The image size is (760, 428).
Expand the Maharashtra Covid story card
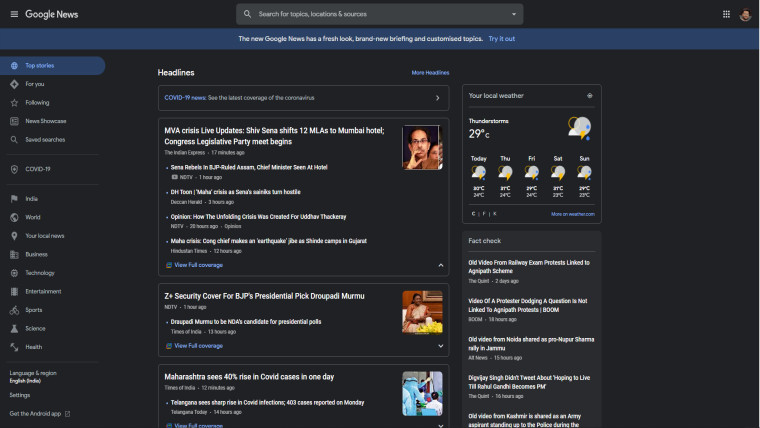coord(441,425)
